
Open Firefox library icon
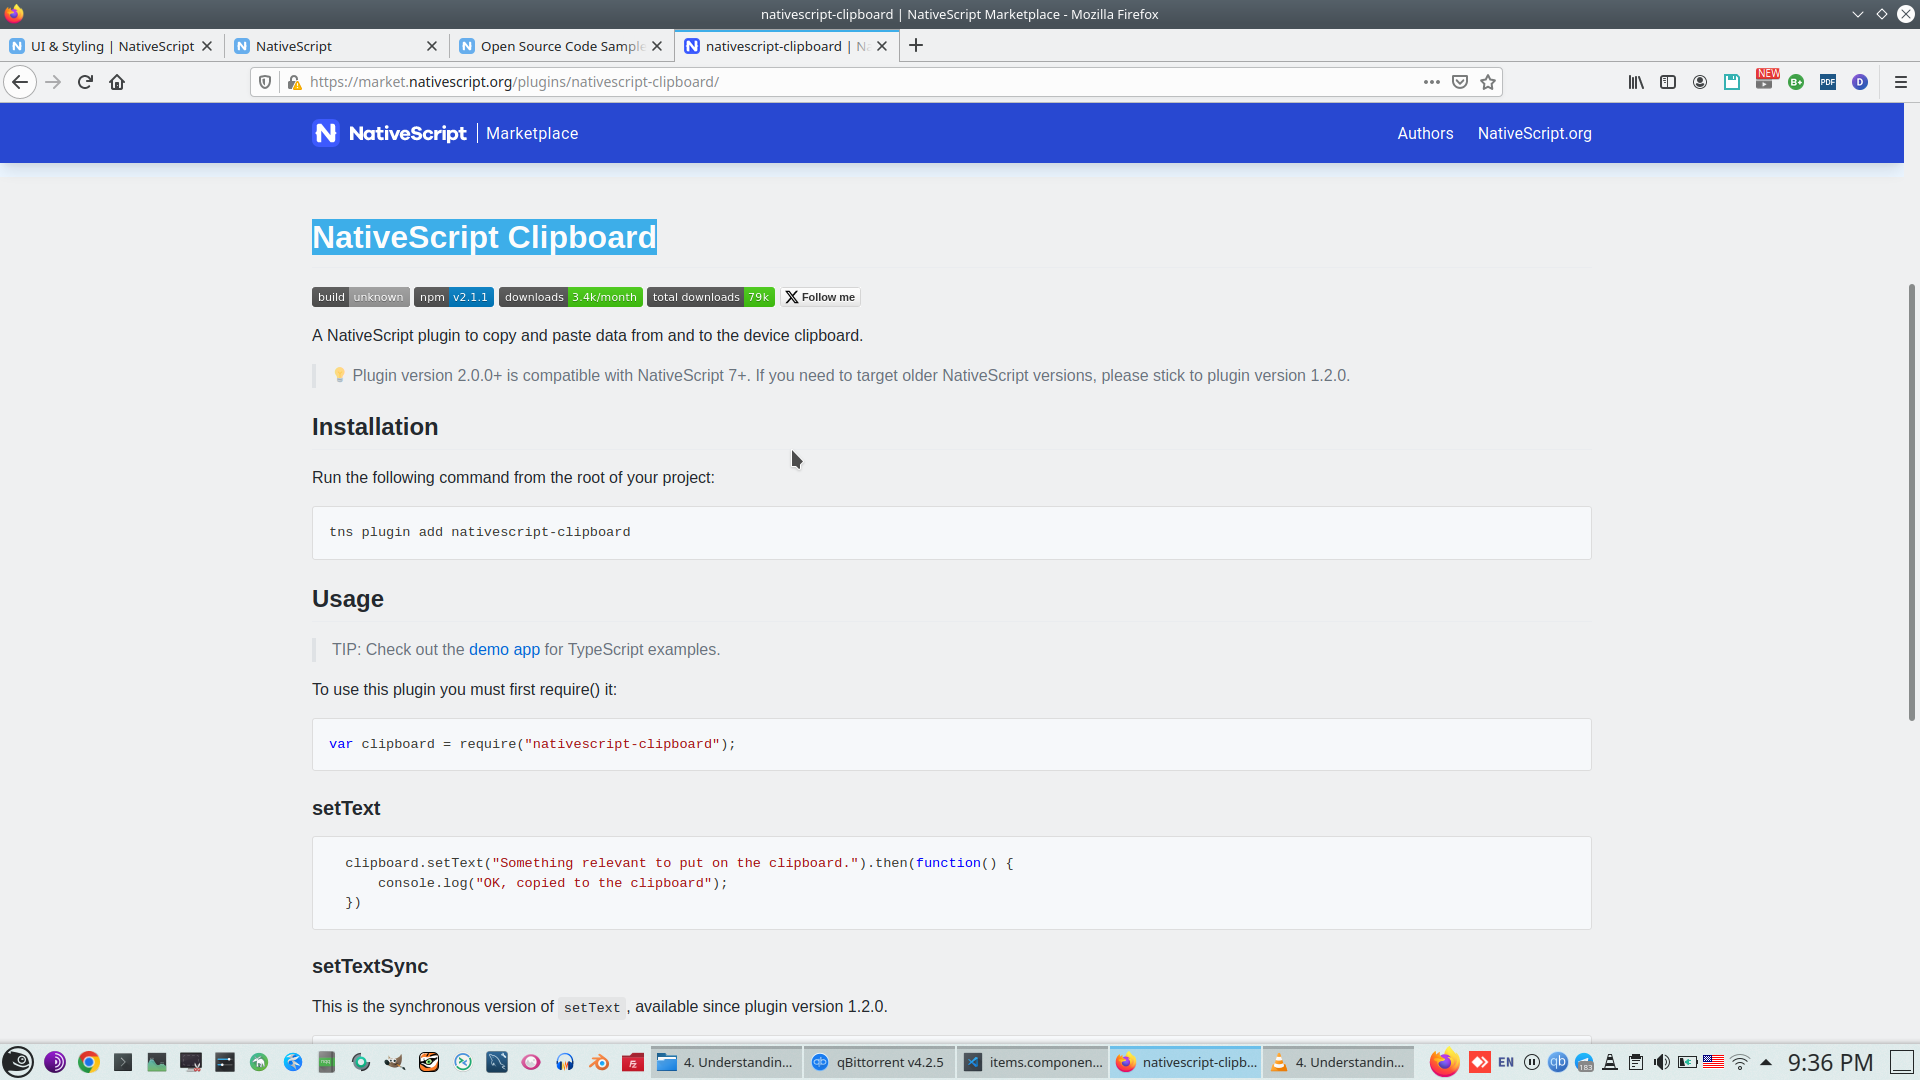point(1636,82)
